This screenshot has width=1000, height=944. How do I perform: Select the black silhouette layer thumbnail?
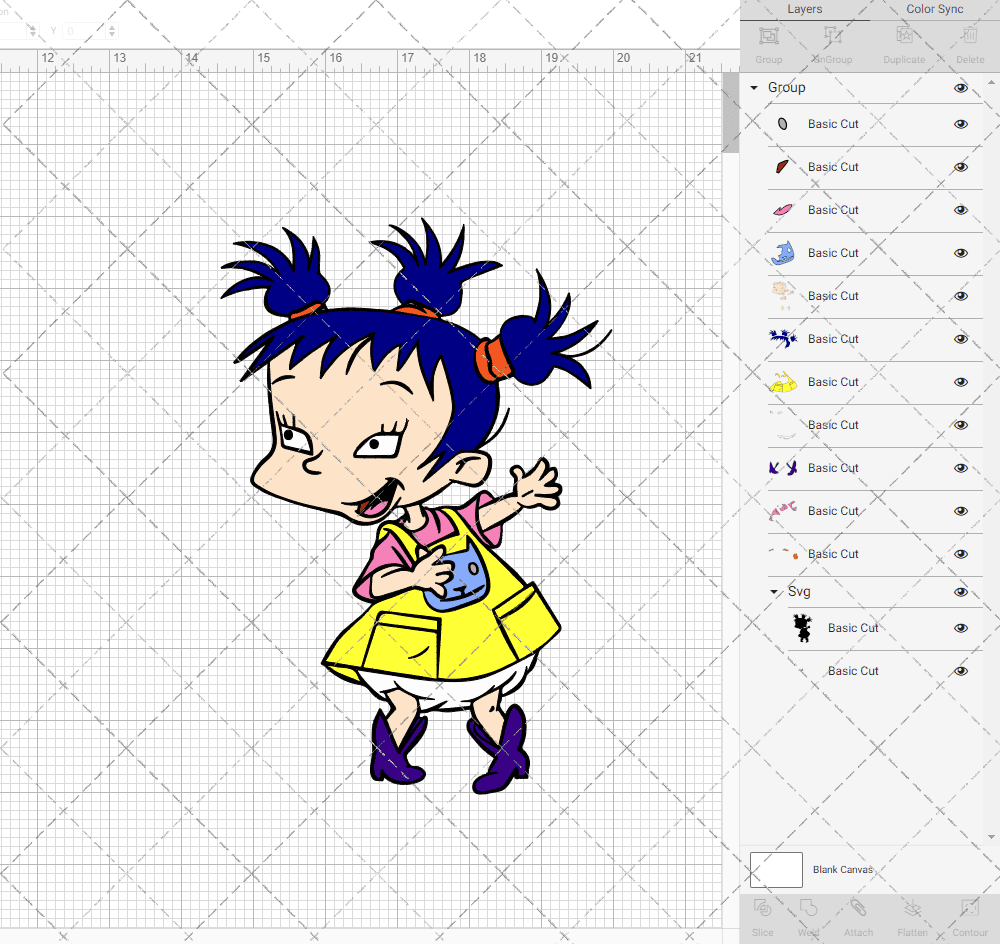coord(803,628)
